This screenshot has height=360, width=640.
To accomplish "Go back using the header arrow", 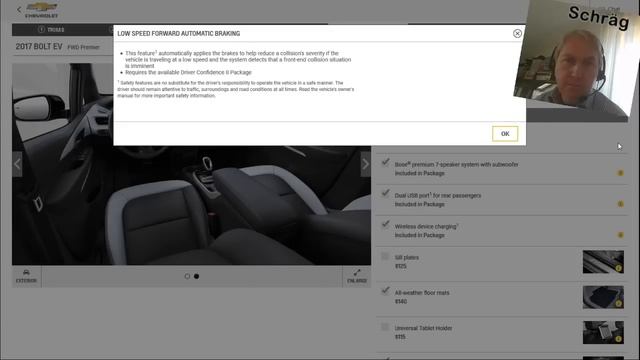I will (19, 9).
